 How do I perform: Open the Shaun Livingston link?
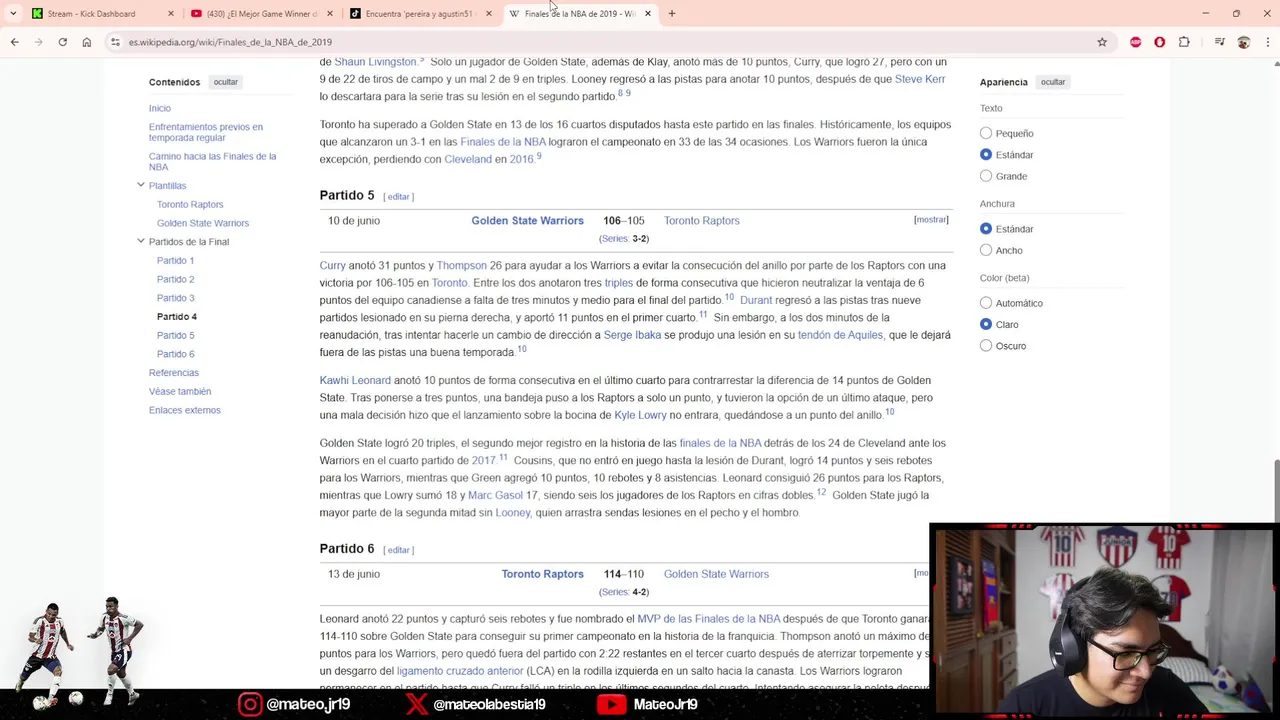tap(376, 62)
